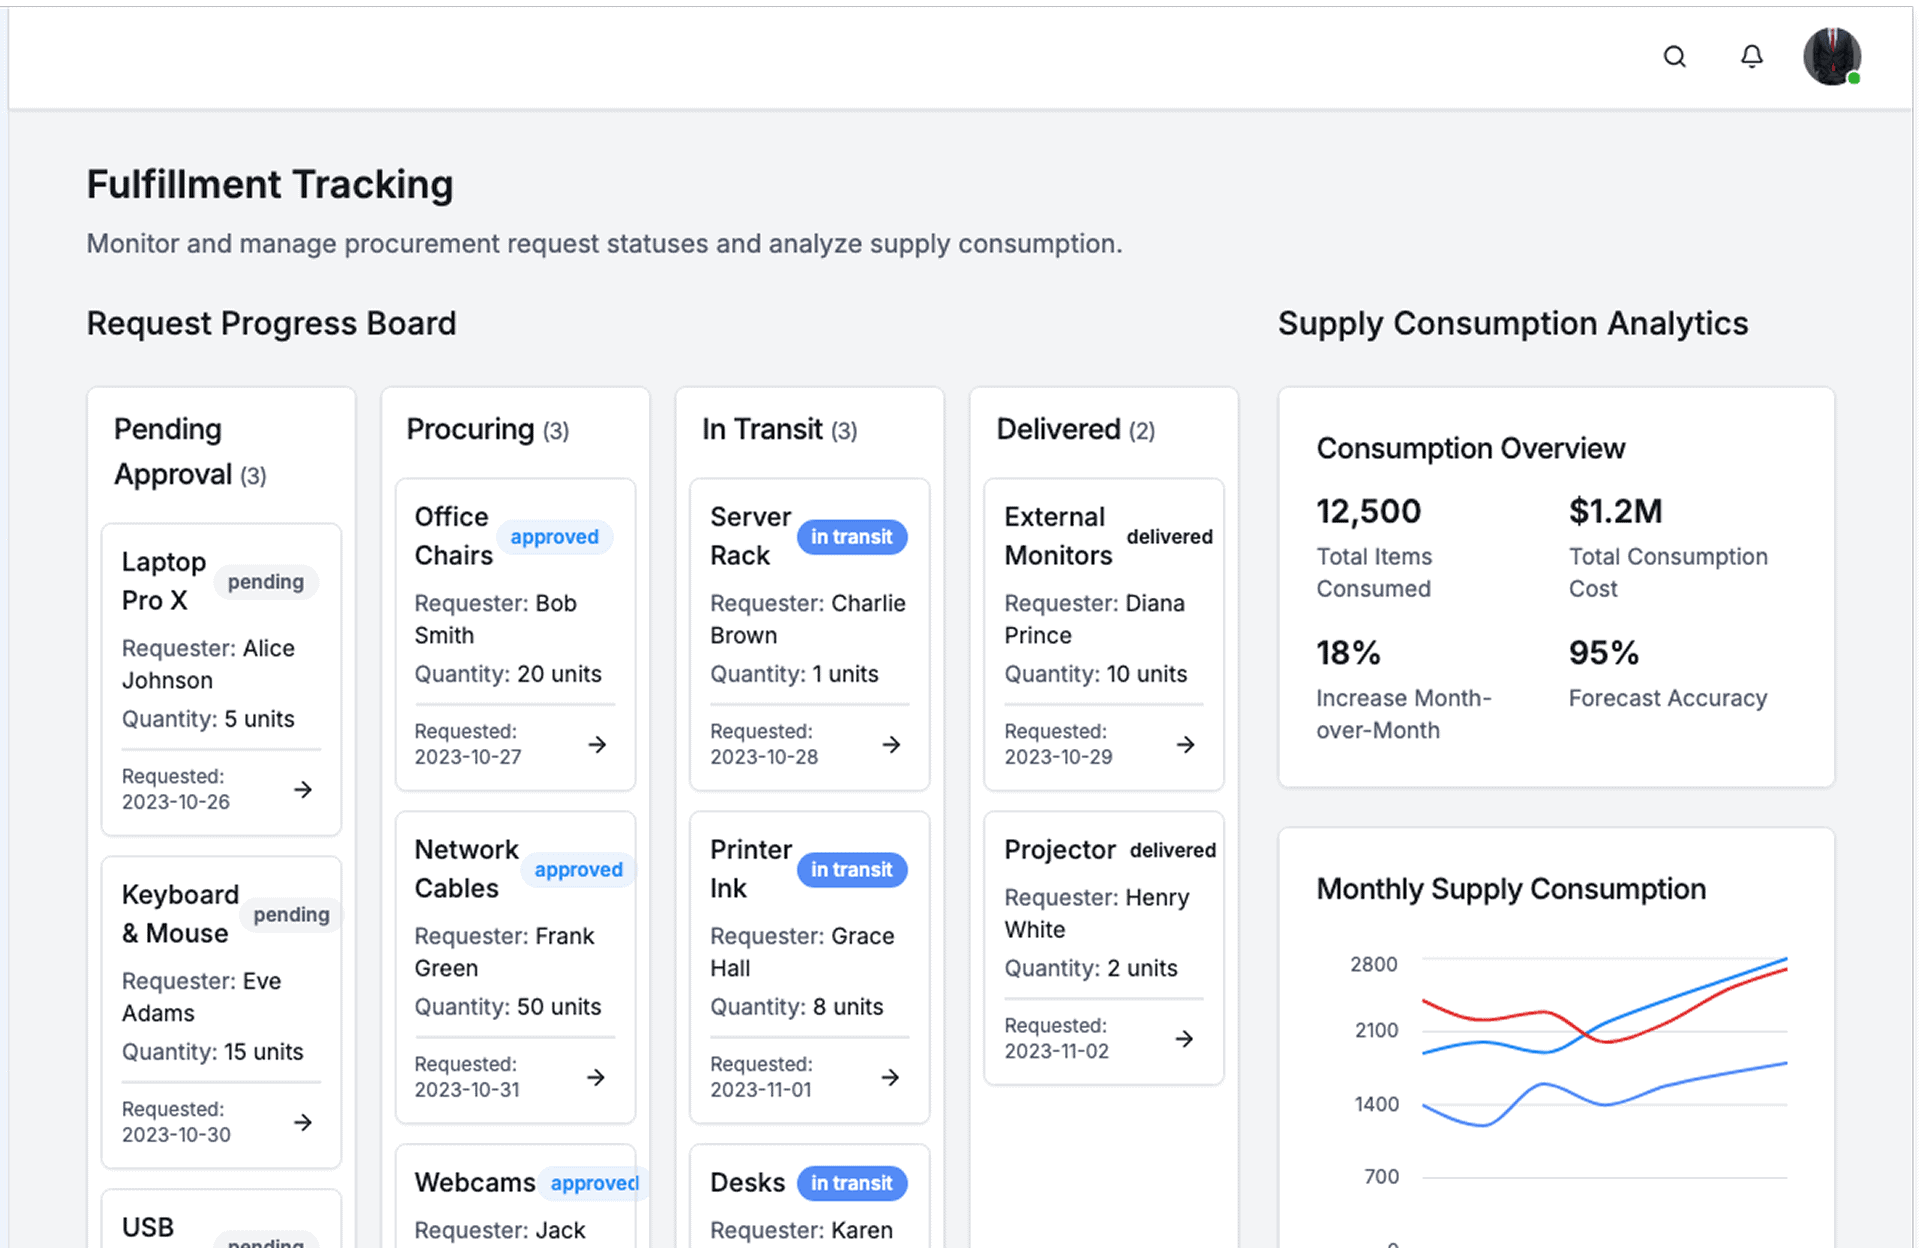Click the Desks card title
Image resolution: width=1920 pixels, height=1248 pixels.
coord(747,1183)
